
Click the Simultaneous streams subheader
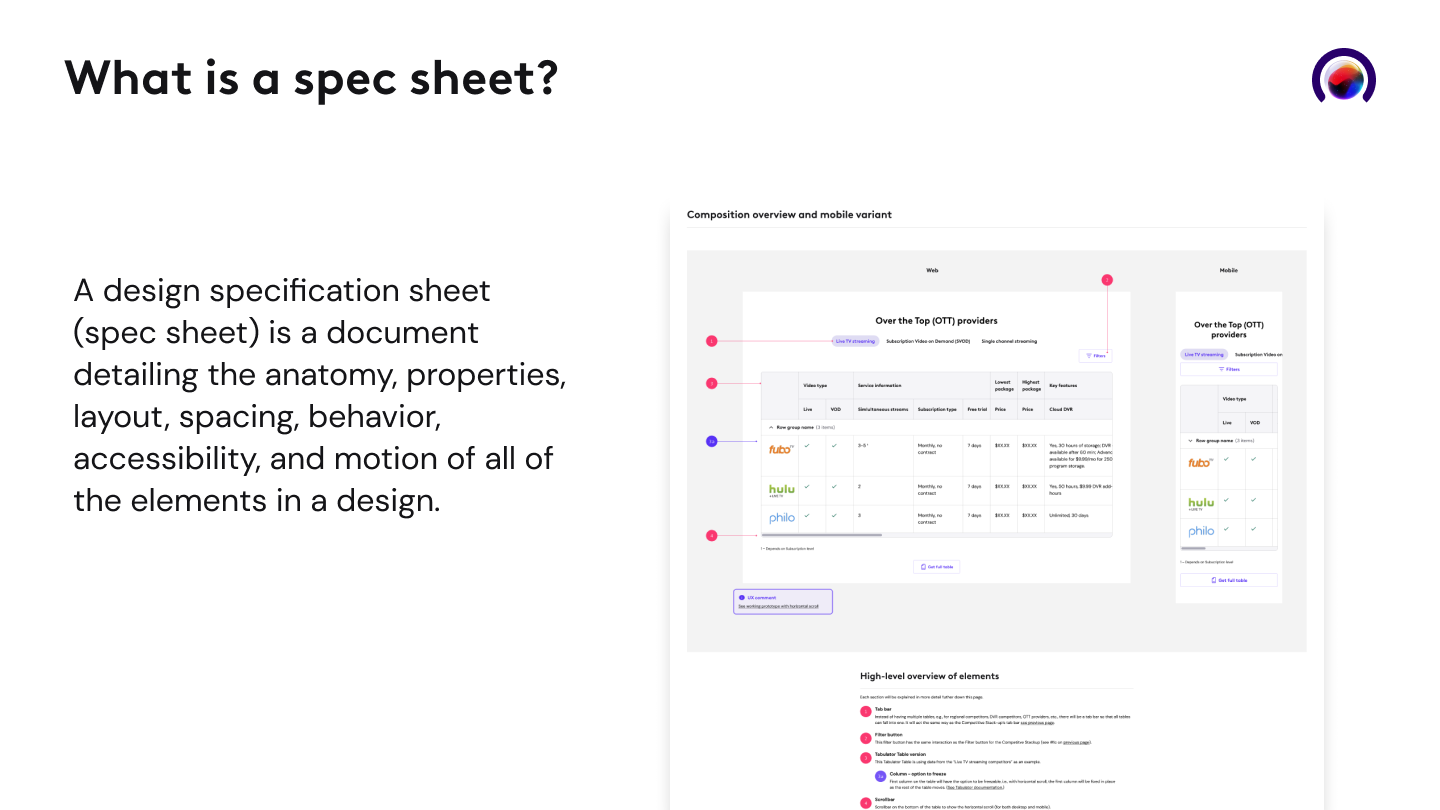883,409
